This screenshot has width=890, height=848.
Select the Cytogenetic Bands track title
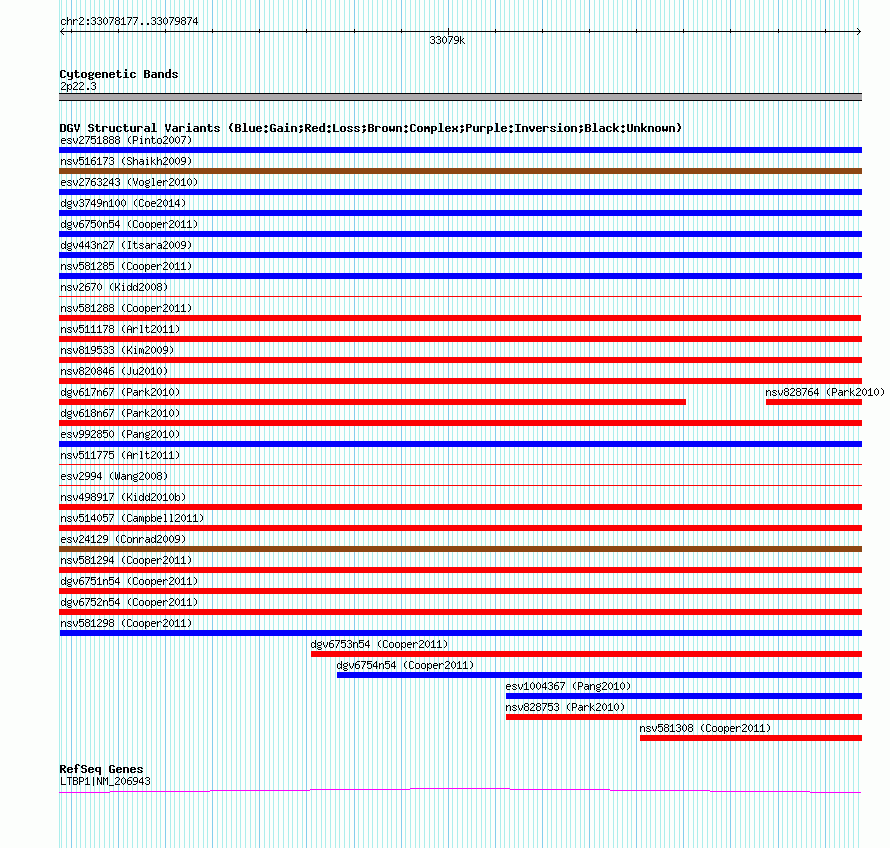click(x=119, y=74)
